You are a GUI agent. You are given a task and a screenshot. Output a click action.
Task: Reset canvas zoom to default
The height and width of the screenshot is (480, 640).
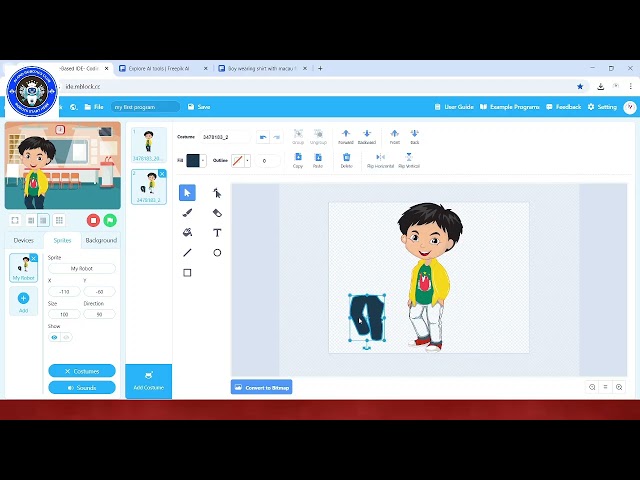pyautogui.click(x=605, y=387)
